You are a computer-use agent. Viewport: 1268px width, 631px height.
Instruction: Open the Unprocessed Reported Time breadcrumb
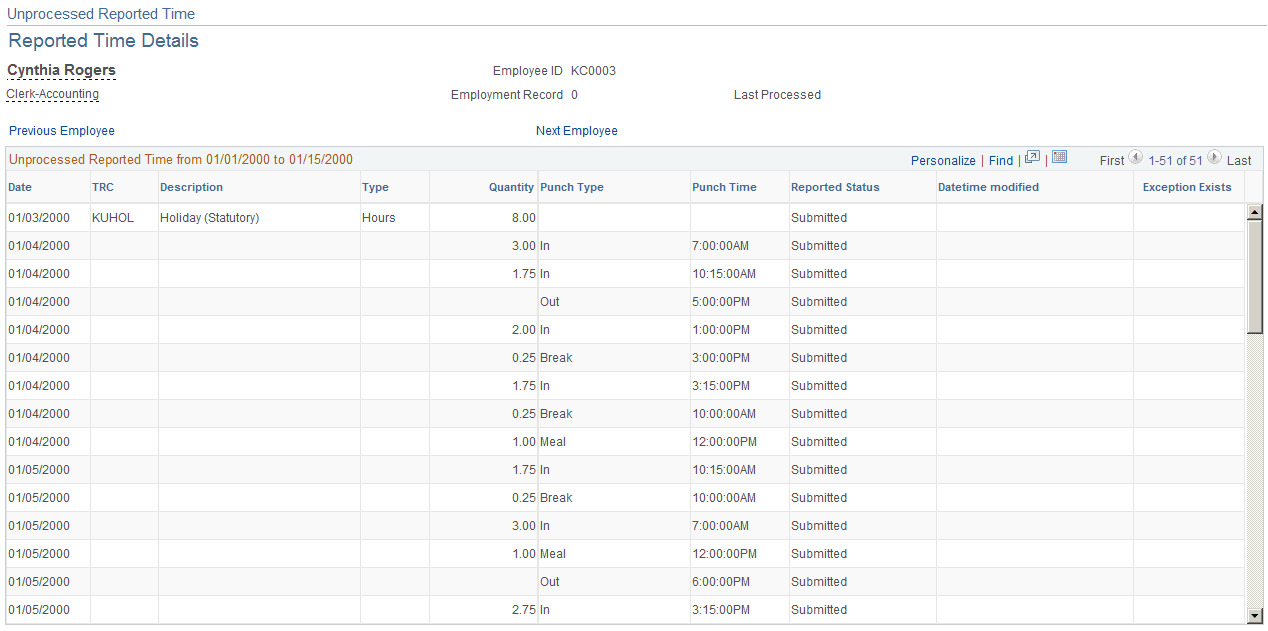100,13
